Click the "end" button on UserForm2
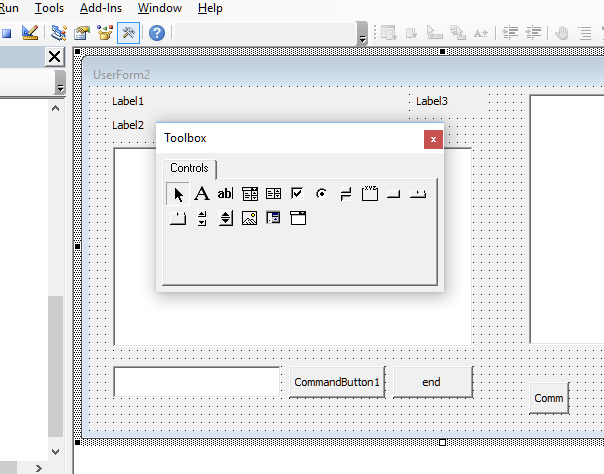 [x=432, y=382]
